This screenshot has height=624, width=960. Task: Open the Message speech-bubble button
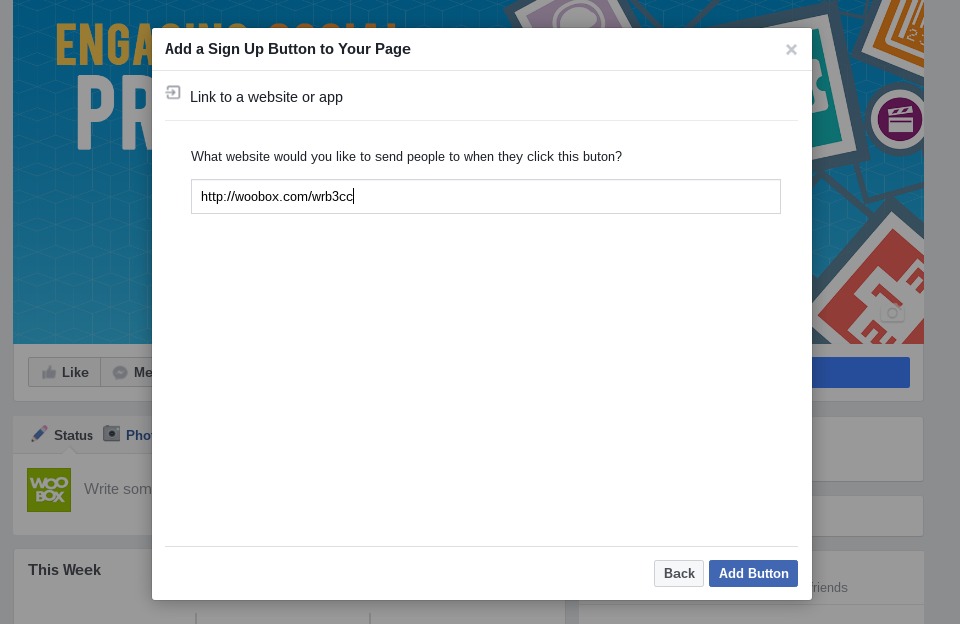(127, 372)
